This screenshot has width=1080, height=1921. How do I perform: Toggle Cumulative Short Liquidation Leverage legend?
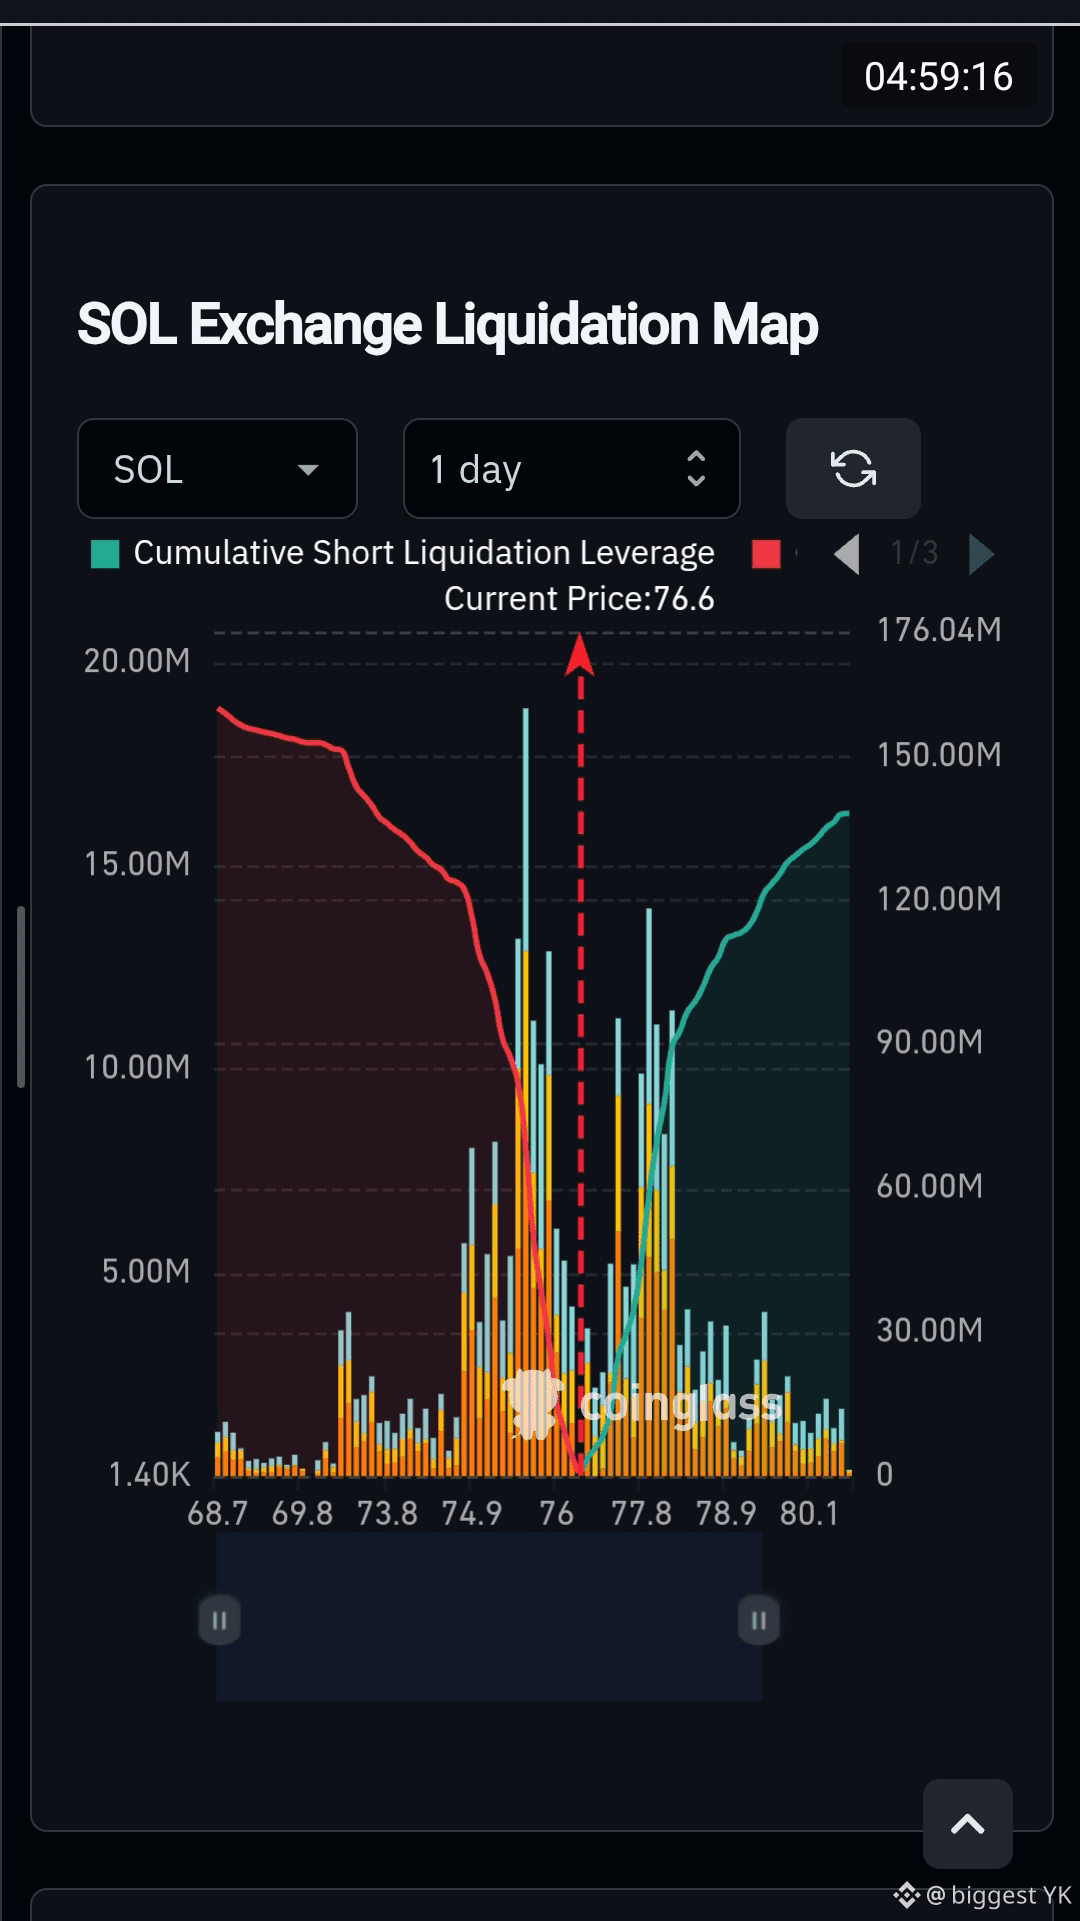point(403,553)
